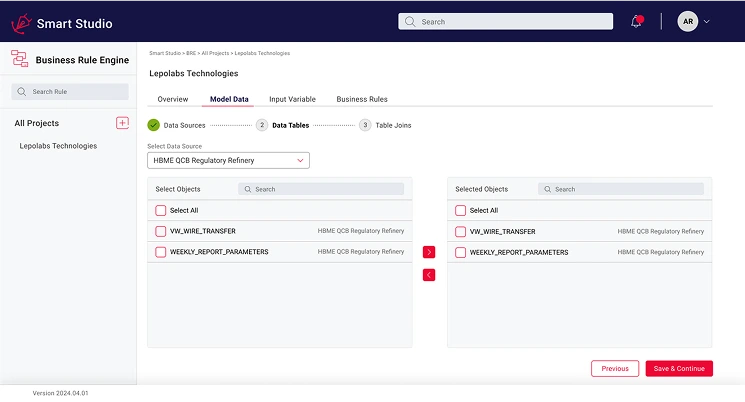Image resolution: width=745 pixels, height=402 pixels.
Task: Tick WEEKLY_REPORT_PARAMETERS checkbox in Selected Objects
Action: click(x=461, y=252)
